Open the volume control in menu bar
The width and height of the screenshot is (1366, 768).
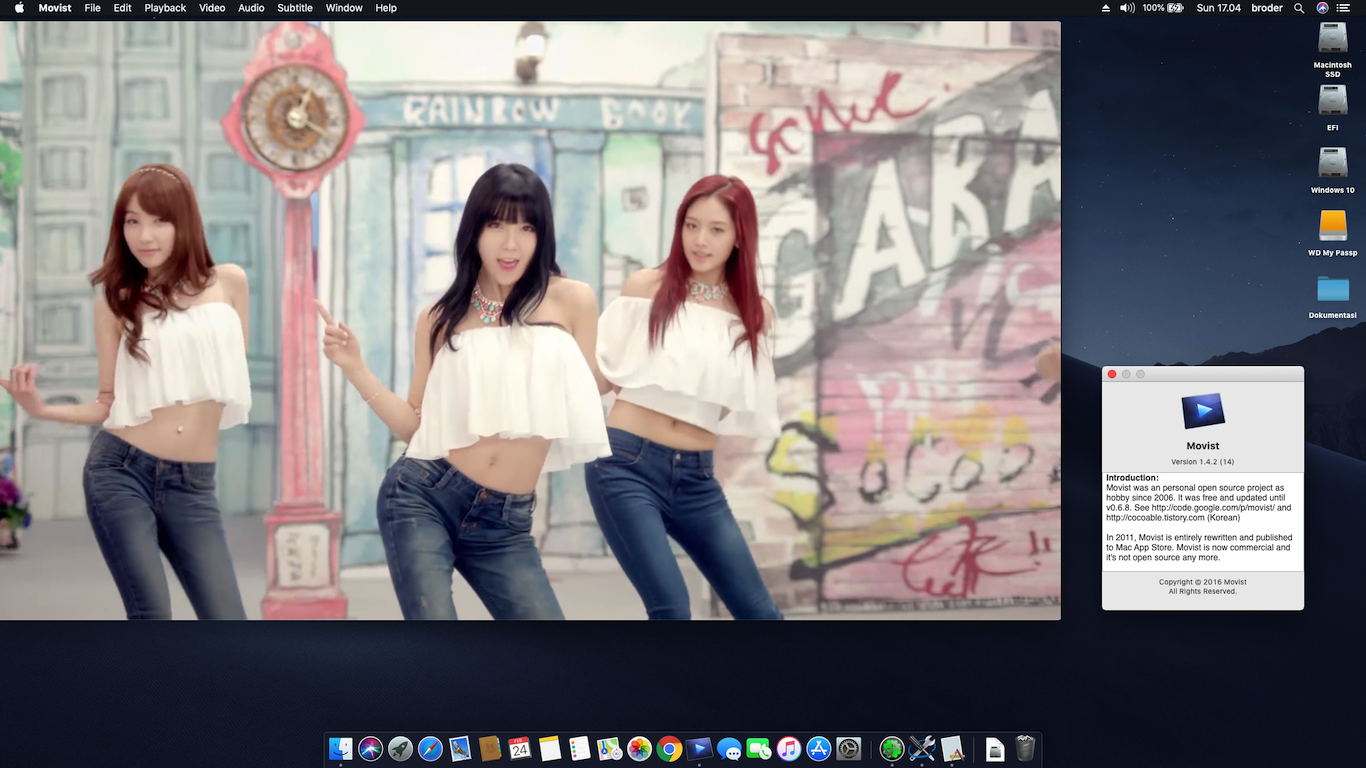click(1127, 8)
